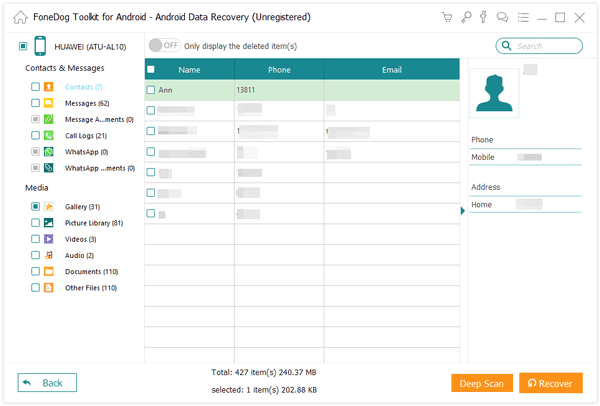Click the Gallery star icon

(49, 207)
